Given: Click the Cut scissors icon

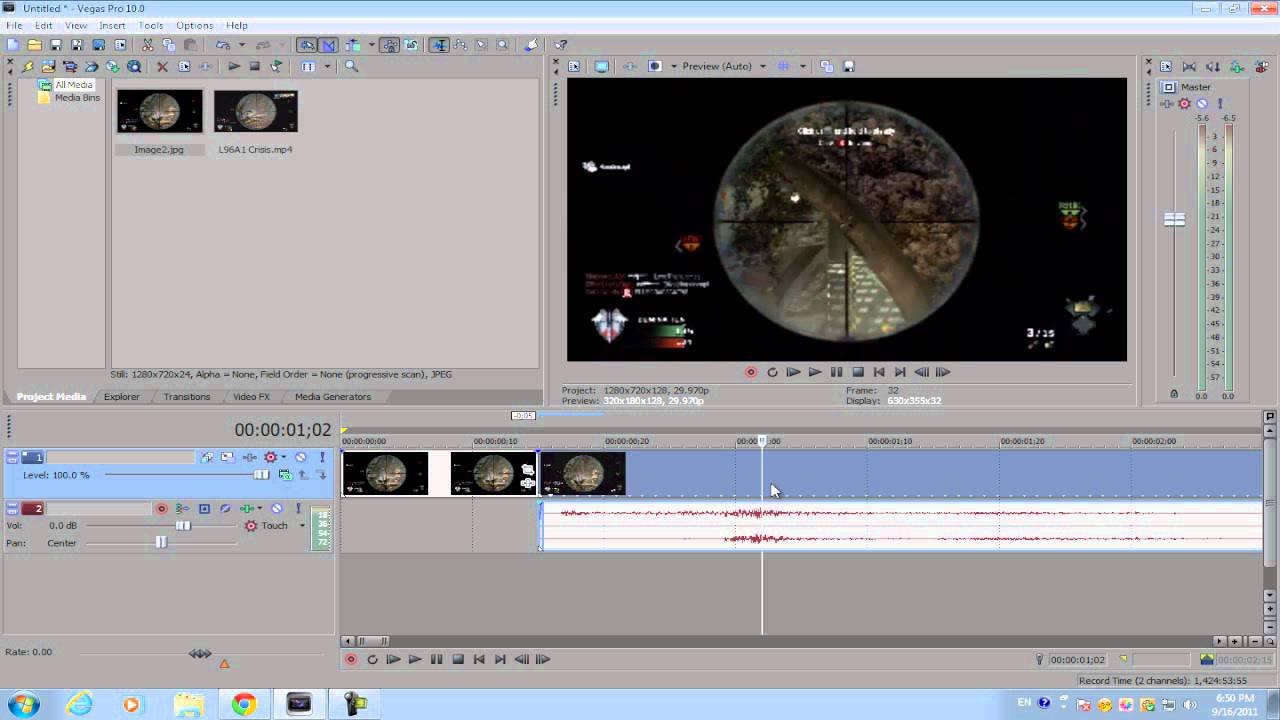Looking at the screenshot, I should 148,45.
